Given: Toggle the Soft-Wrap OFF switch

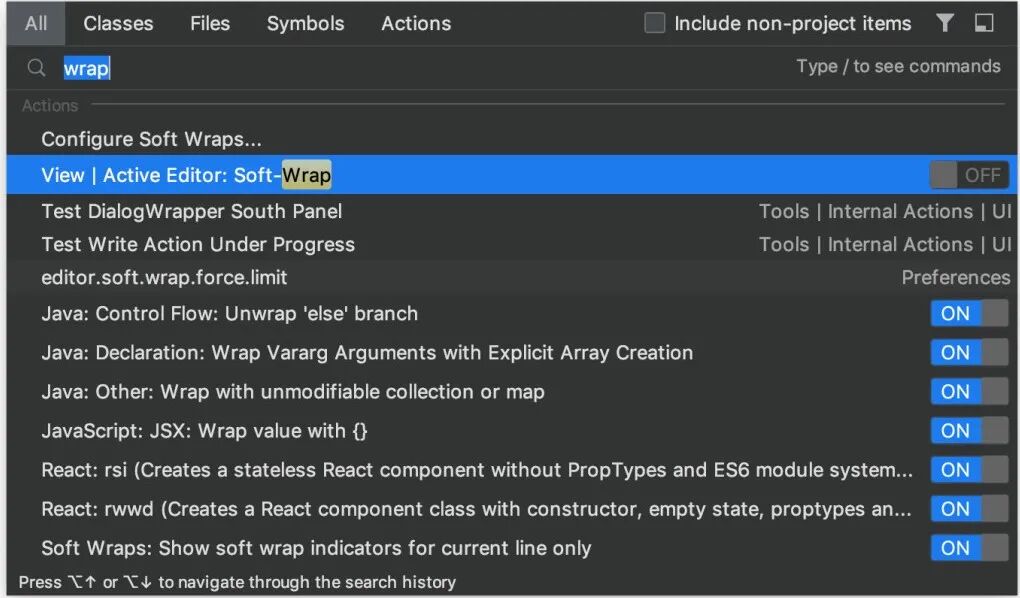Looking at the screenshot, I should [968, 175].
